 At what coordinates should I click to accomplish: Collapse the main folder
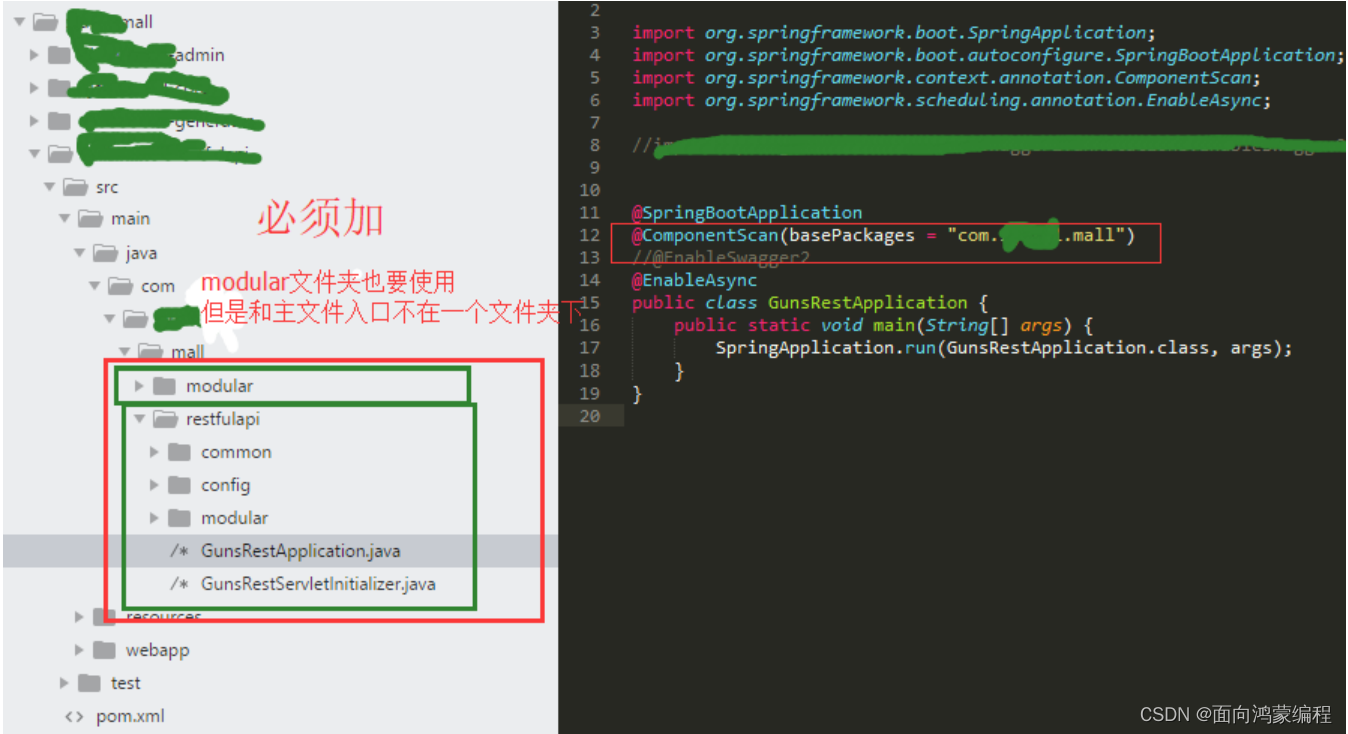click(64, 218)
